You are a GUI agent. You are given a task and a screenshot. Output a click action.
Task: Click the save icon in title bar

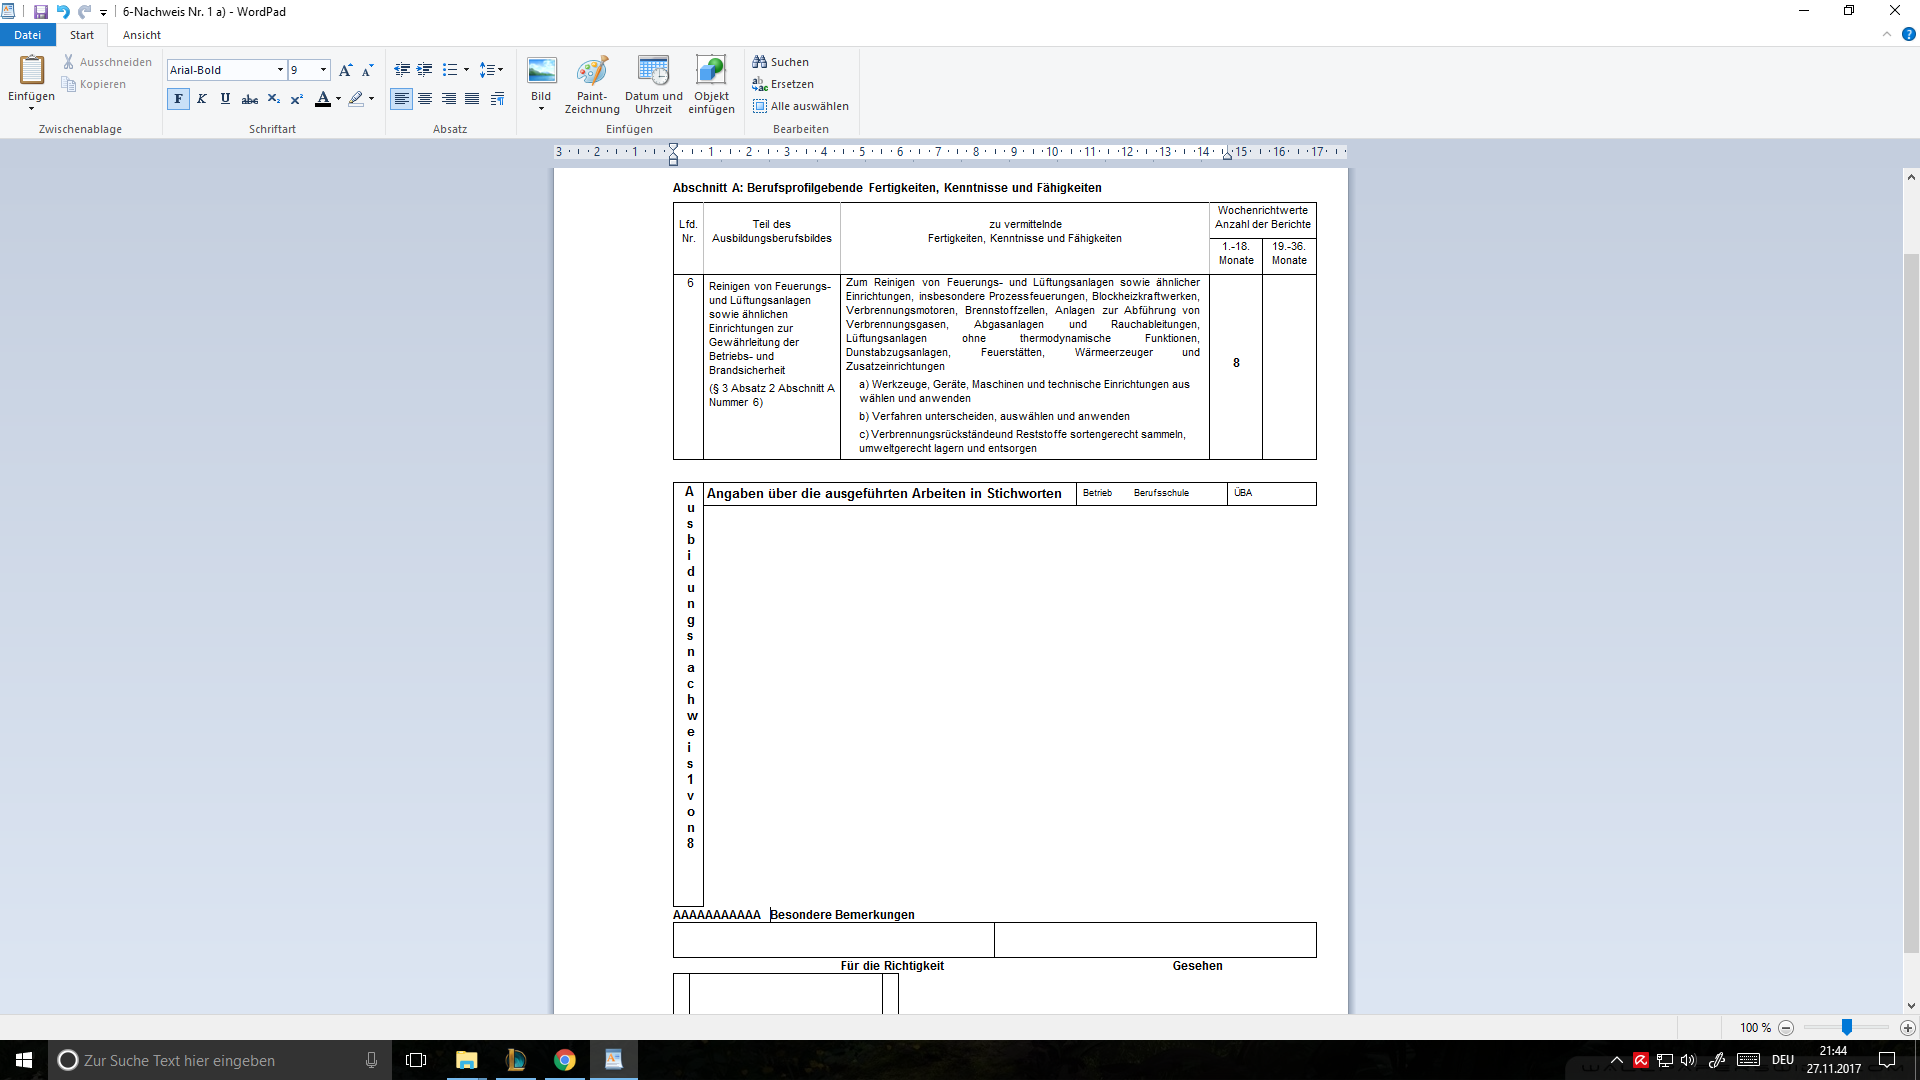click(41, 12)
